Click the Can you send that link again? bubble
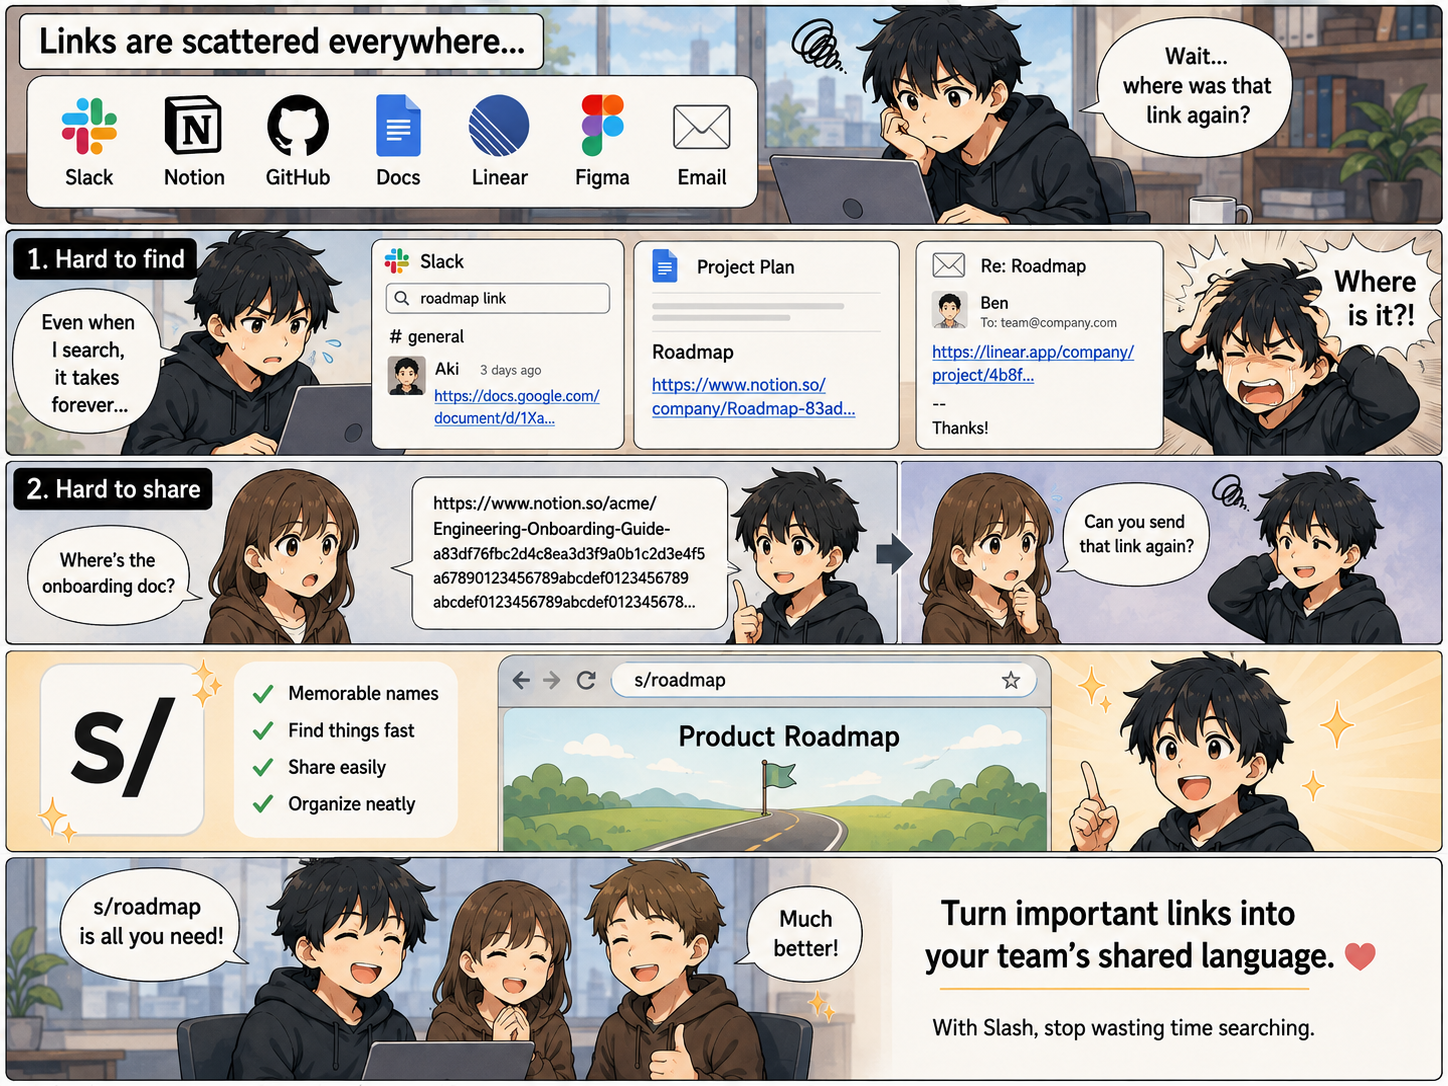This screenshot has width=1448, height=1086. (x=1136, y=533)
